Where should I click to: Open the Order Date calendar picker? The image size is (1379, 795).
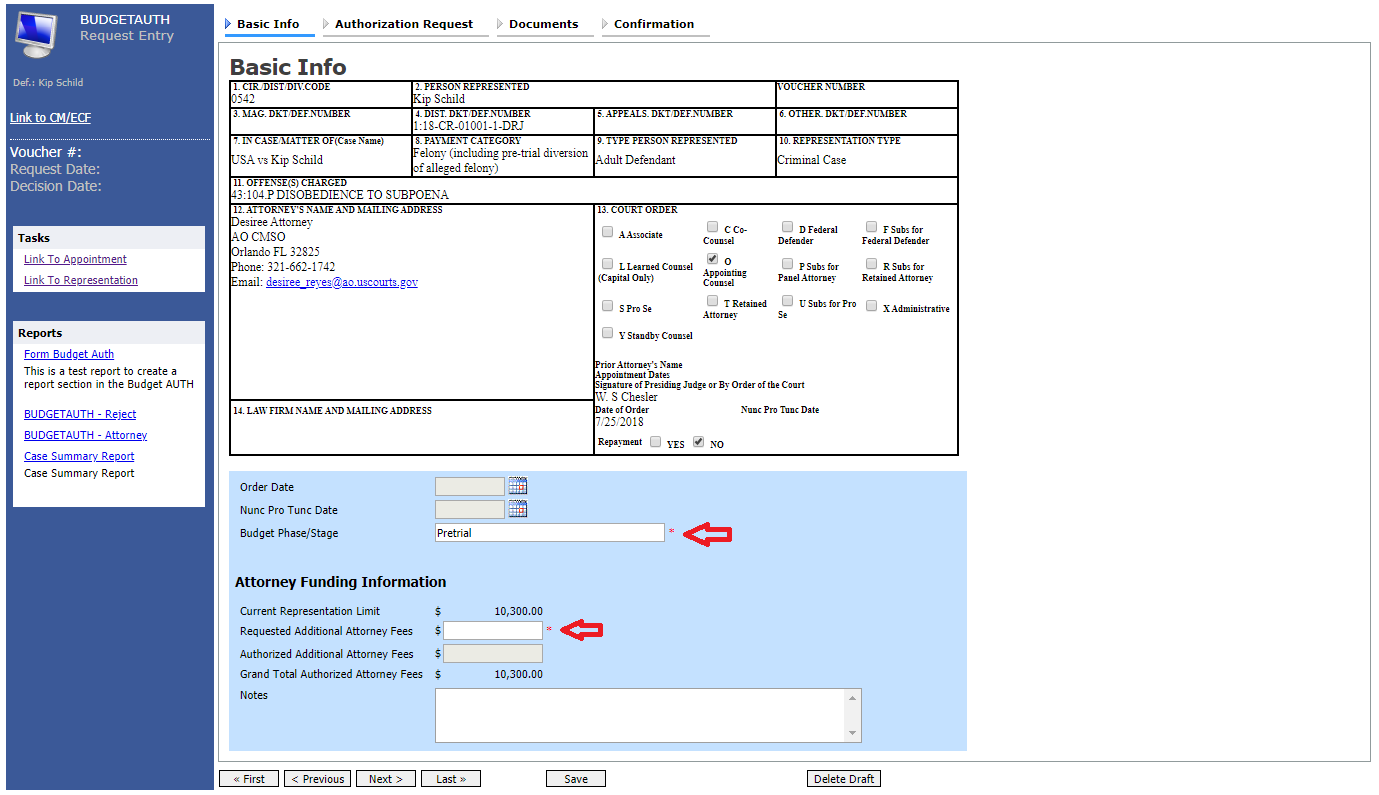pos(517,487)
